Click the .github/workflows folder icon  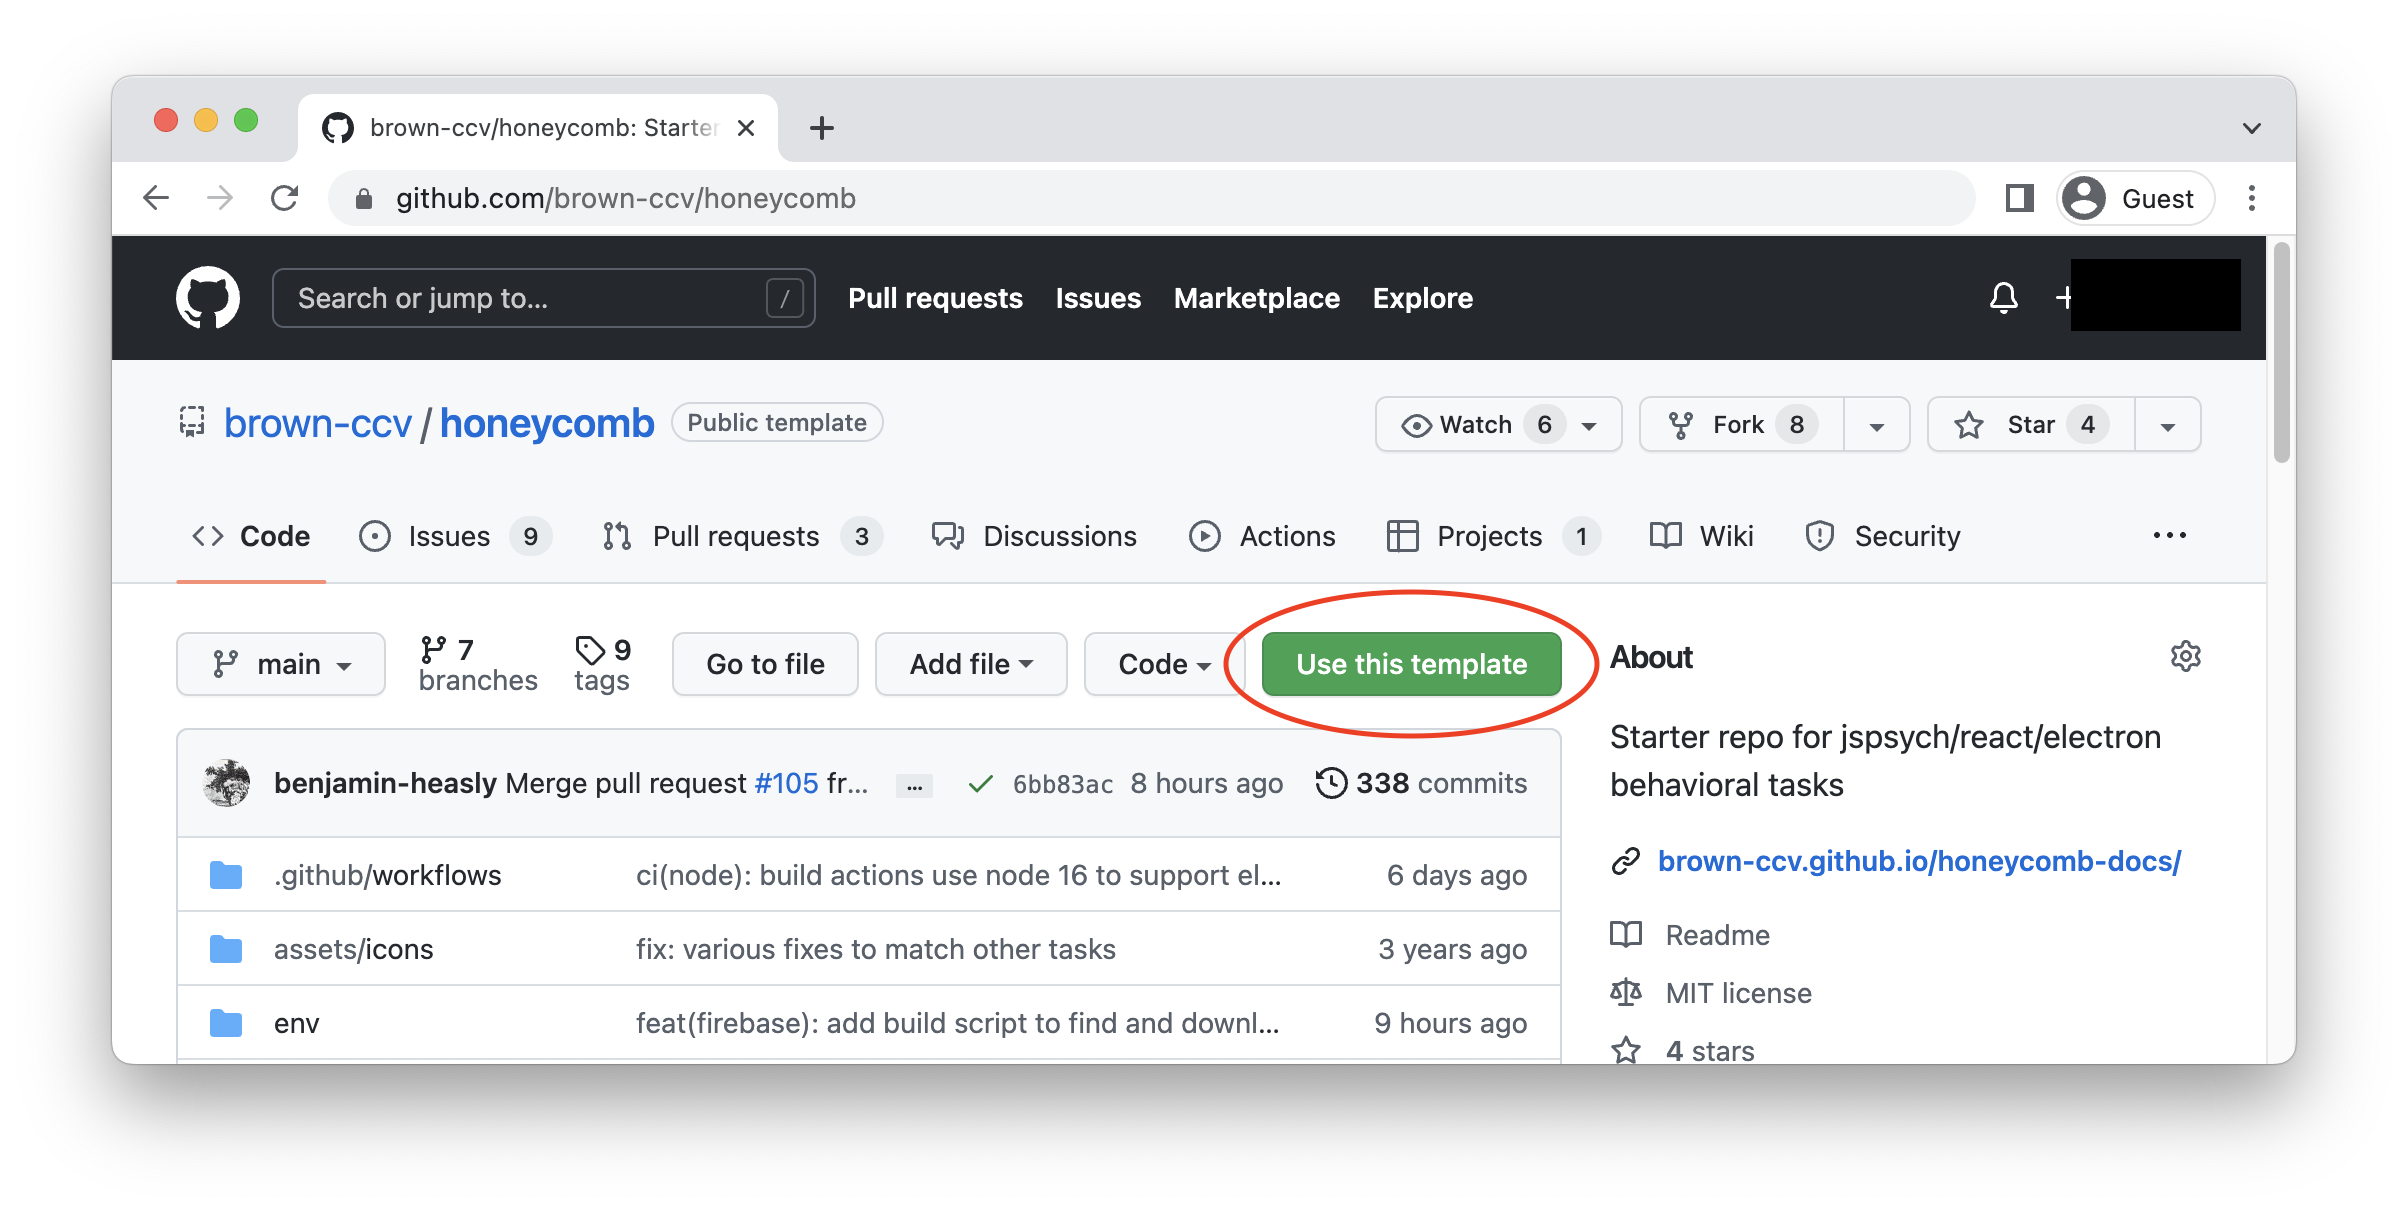(226, 875)
